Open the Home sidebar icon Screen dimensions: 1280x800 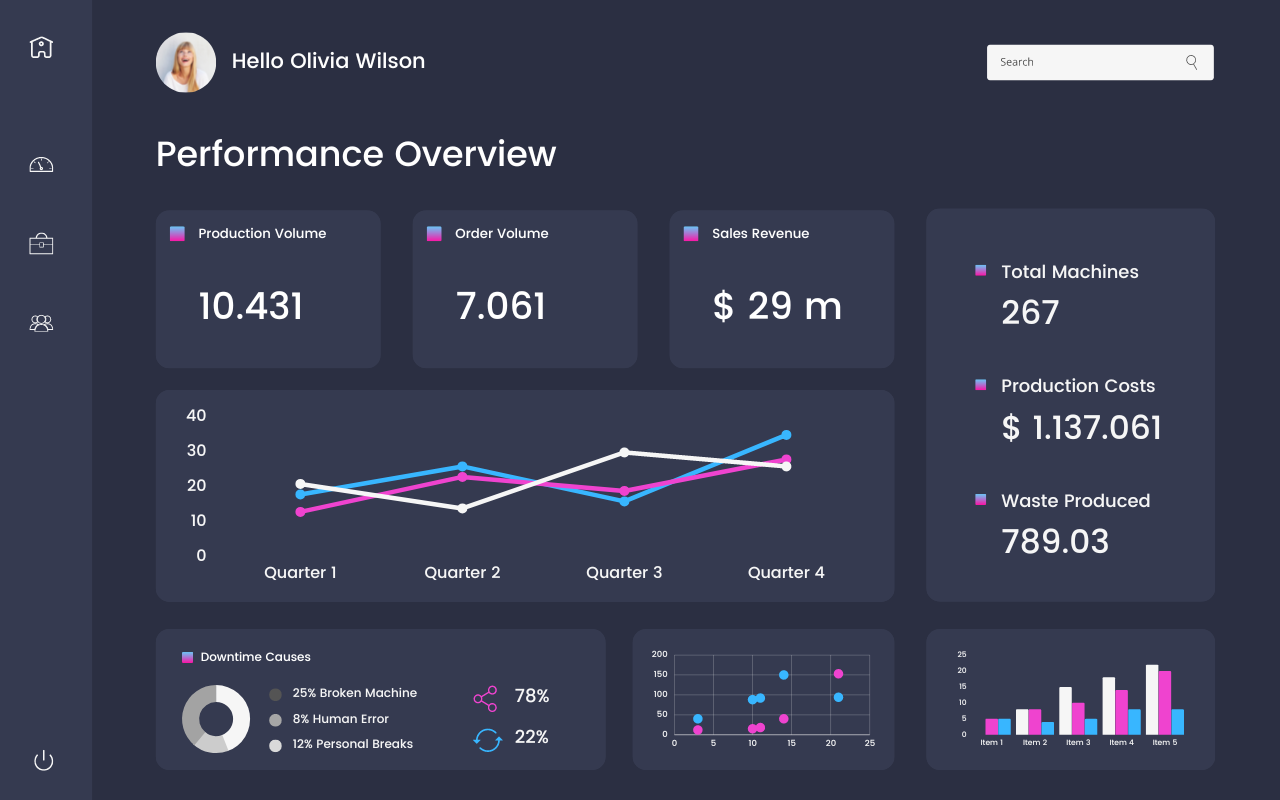[x=41, y=47]
